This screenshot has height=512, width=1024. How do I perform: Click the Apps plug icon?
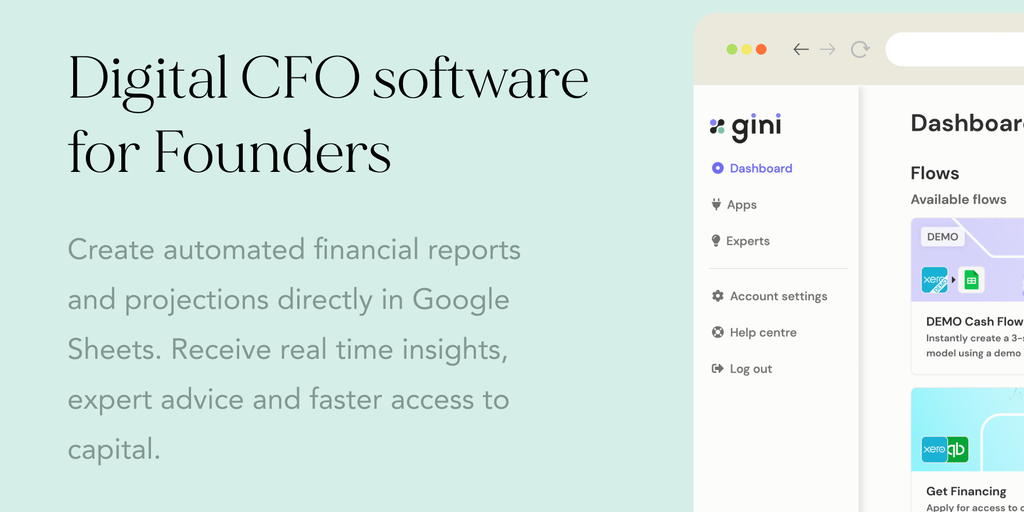coord(717,205)
